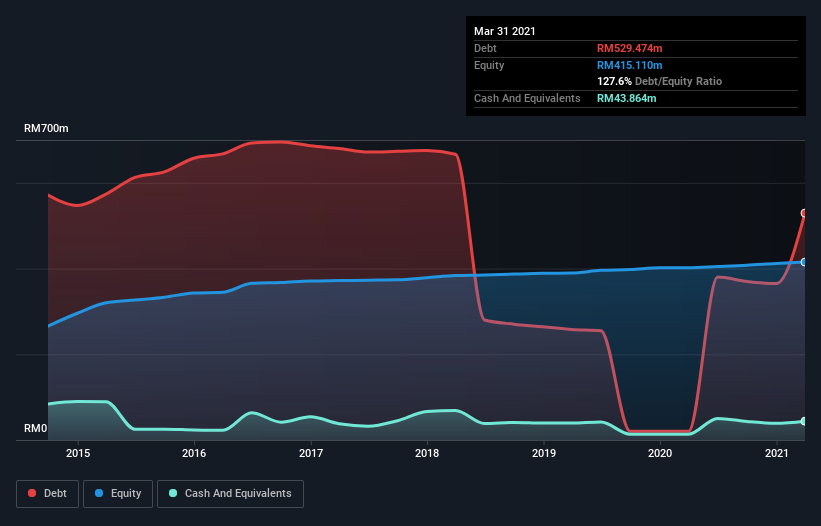Click the RM700m axis label

tap(46, 128)
